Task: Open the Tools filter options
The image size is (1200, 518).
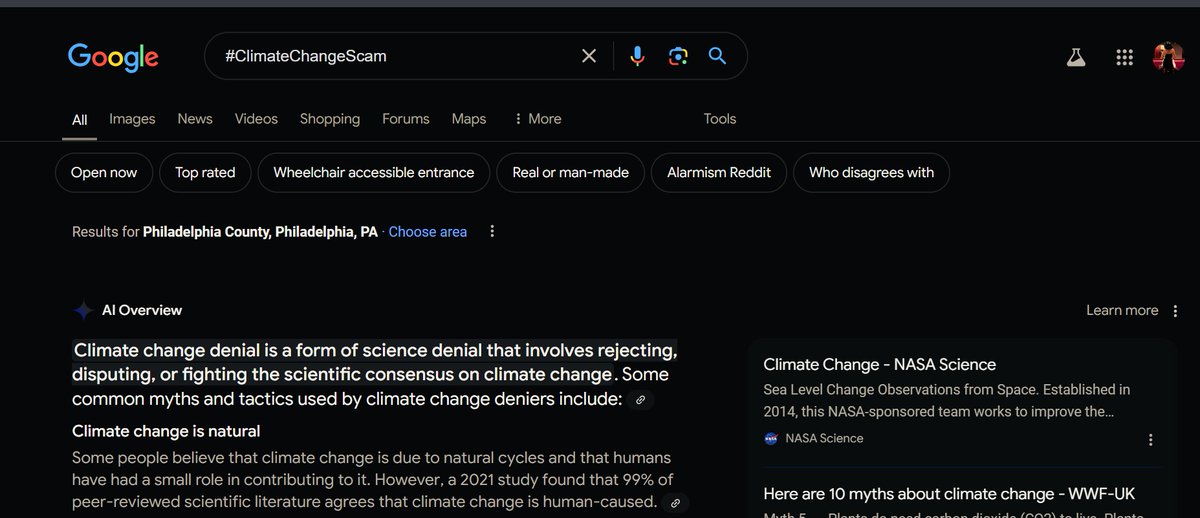Action: pos(720,118)
